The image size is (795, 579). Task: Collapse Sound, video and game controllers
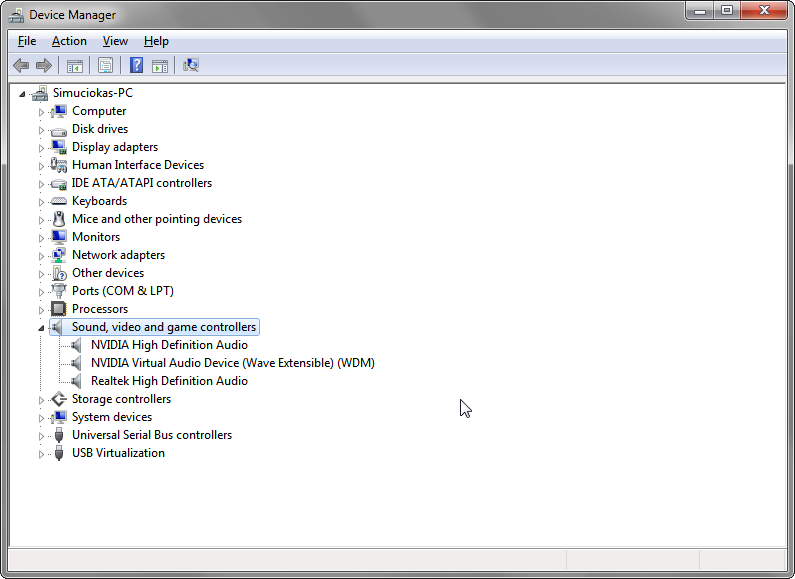[41, 328]
